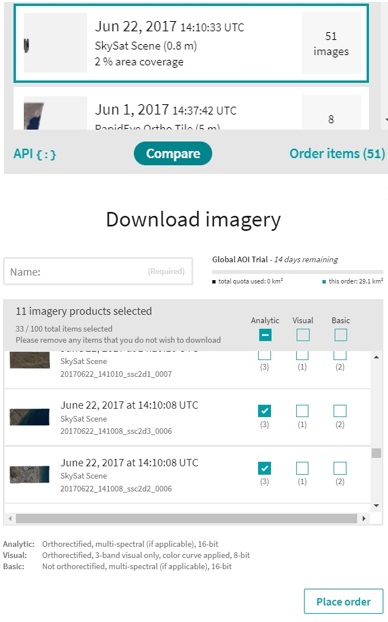Screen dimensions: 388x622
Task: Check Basic for scene ssc2d2_0006
Action: [340, 468]
